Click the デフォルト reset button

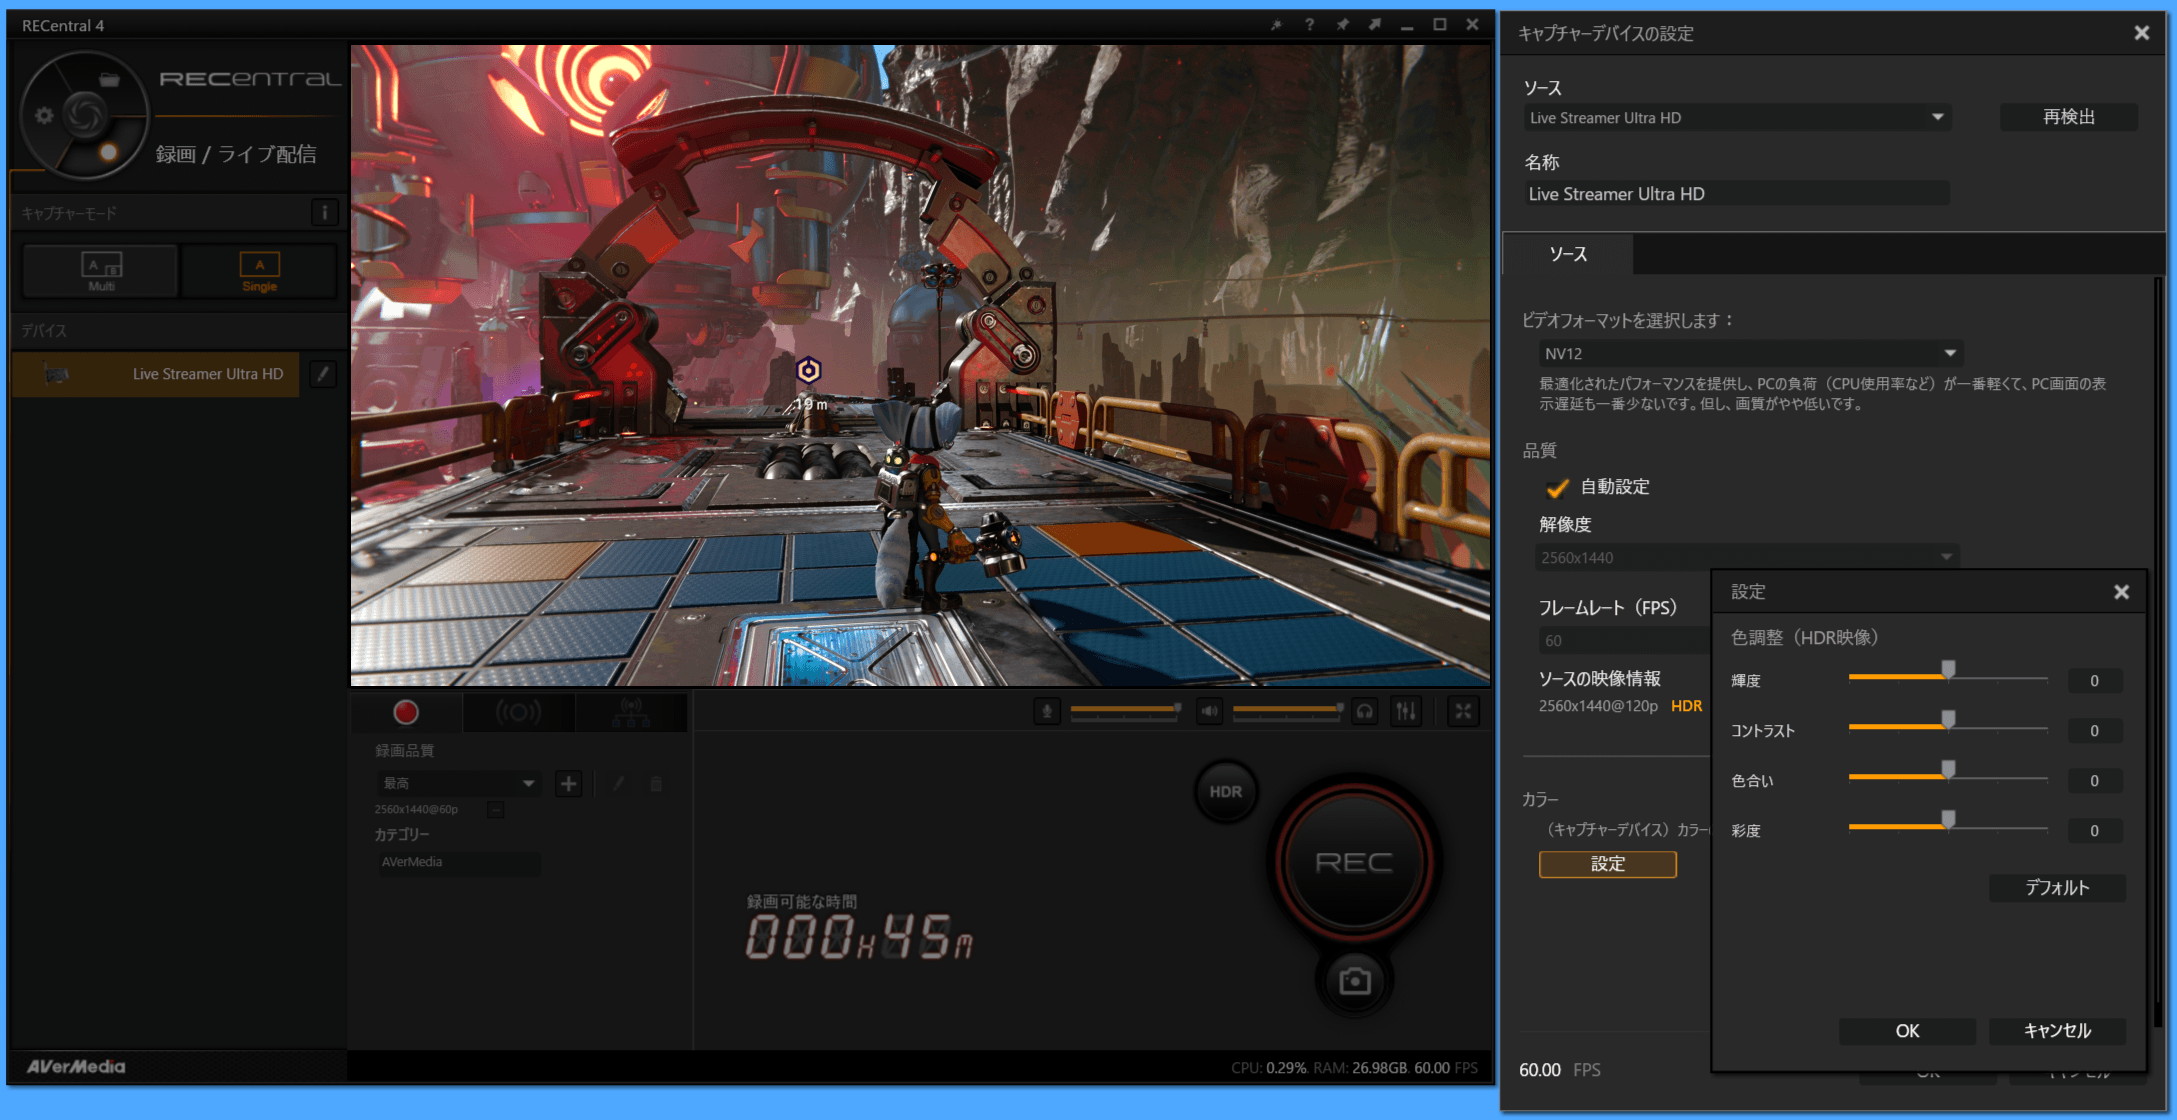[x=2057, y=888]
